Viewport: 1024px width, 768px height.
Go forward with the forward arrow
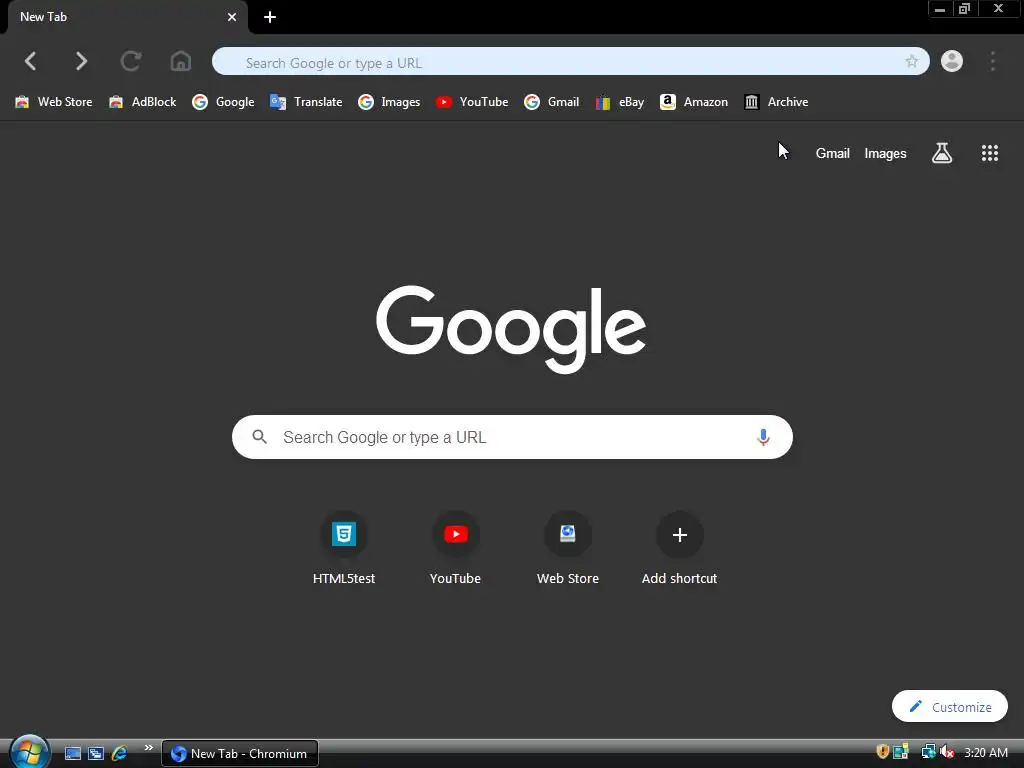coord(81,61)
